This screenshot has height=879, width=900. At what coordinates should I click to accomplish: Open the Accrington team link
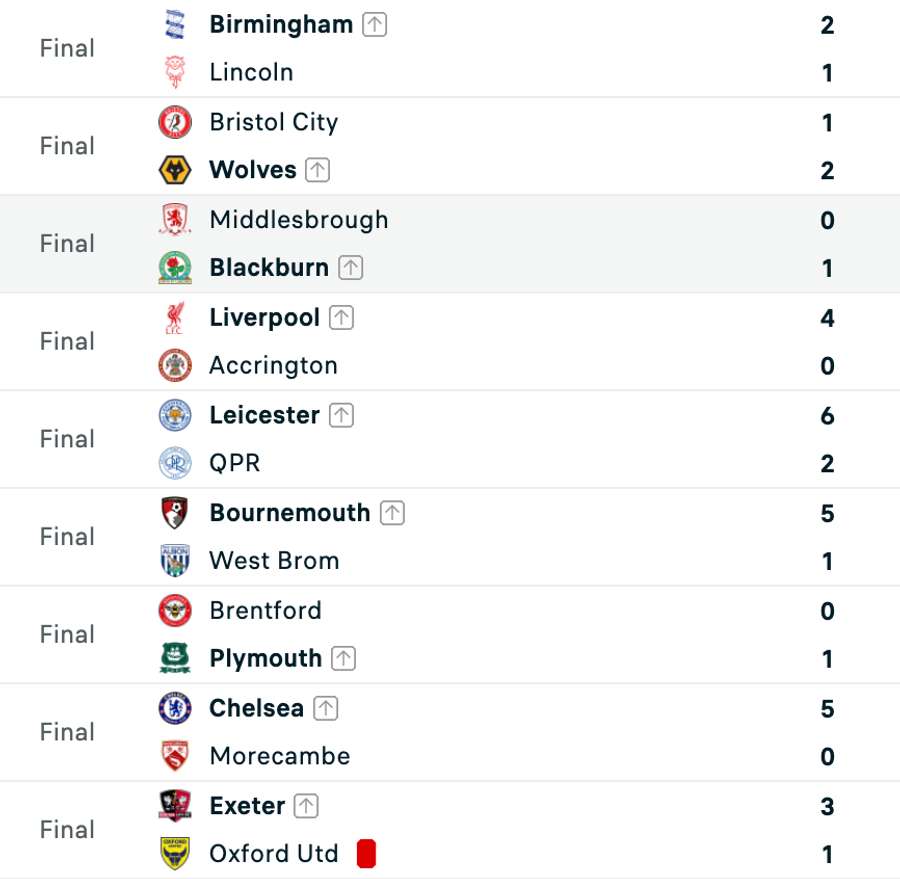273,366
